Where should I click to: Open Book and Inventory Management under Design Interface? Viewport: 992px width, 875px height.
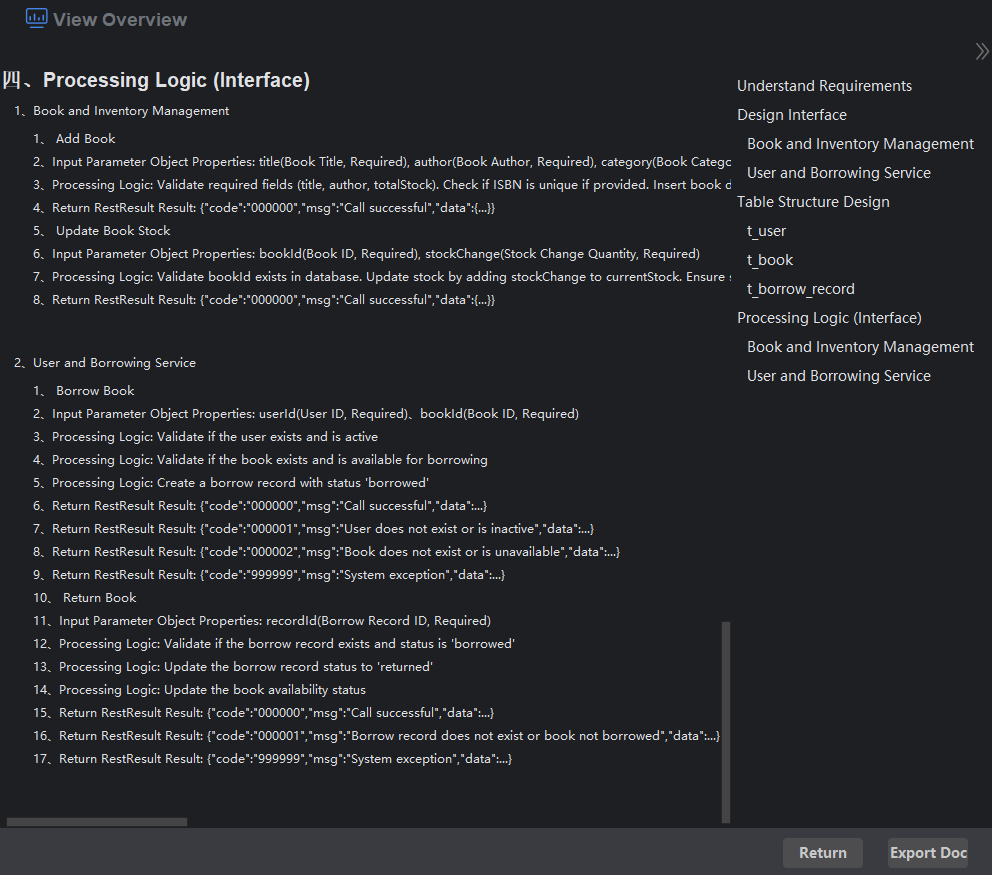click(860, 144)
